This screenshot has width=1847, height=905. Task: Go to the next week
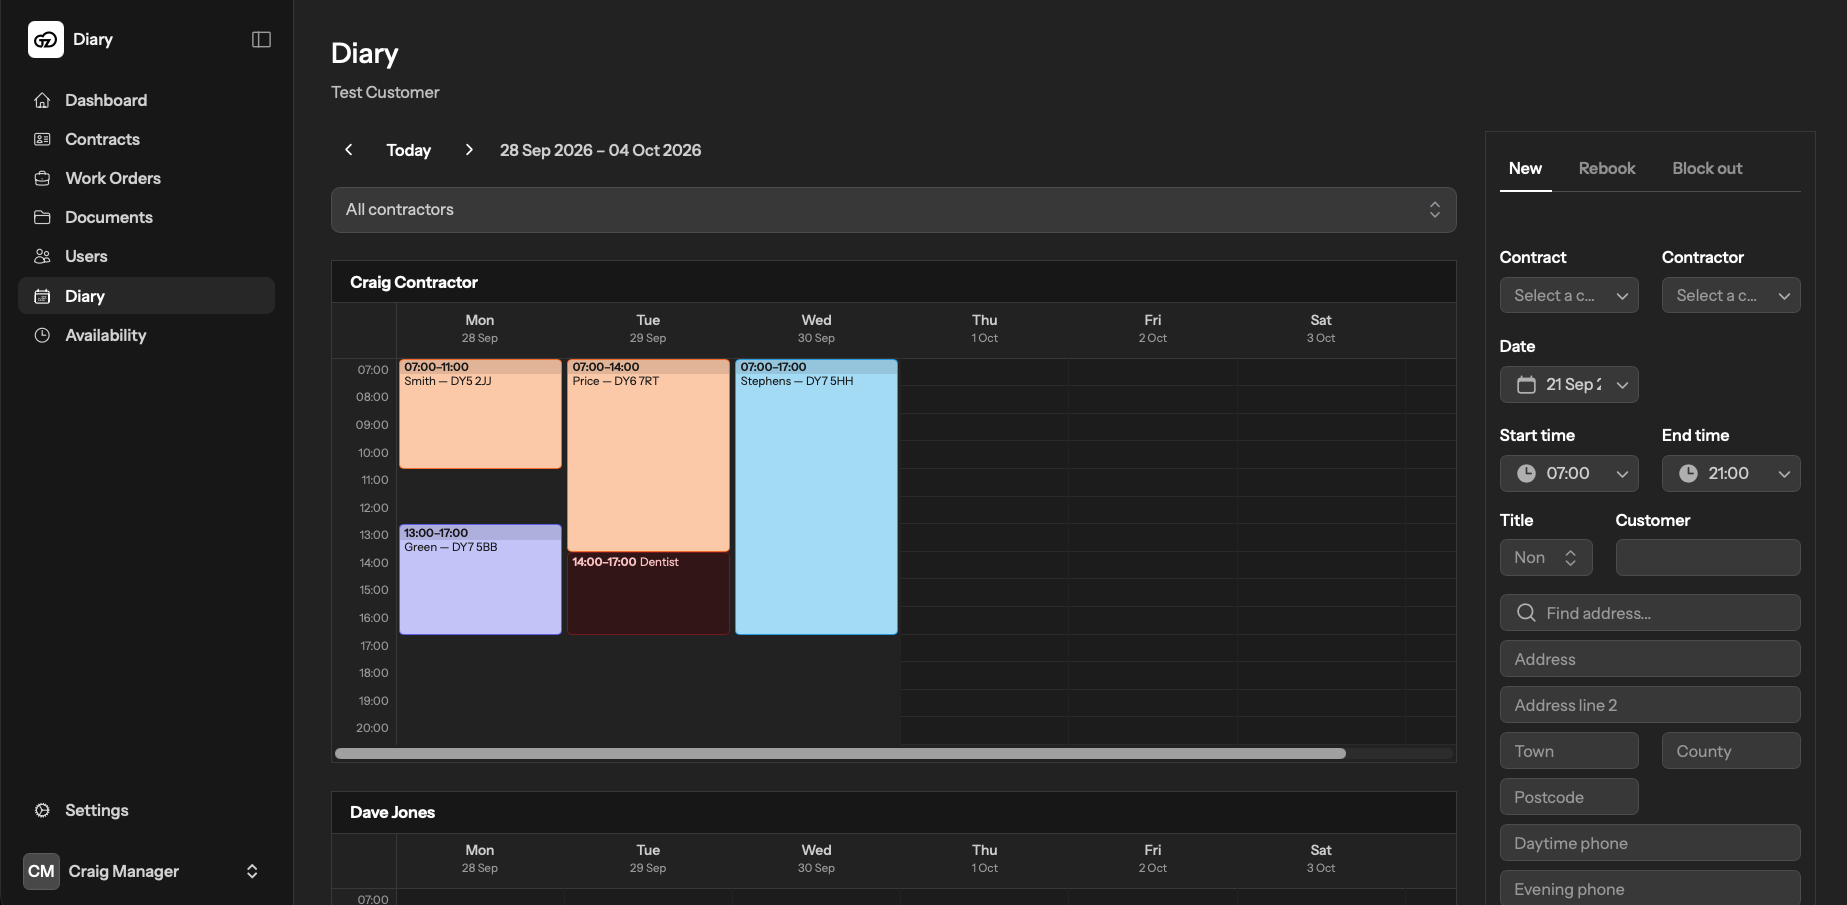(469, 150)
